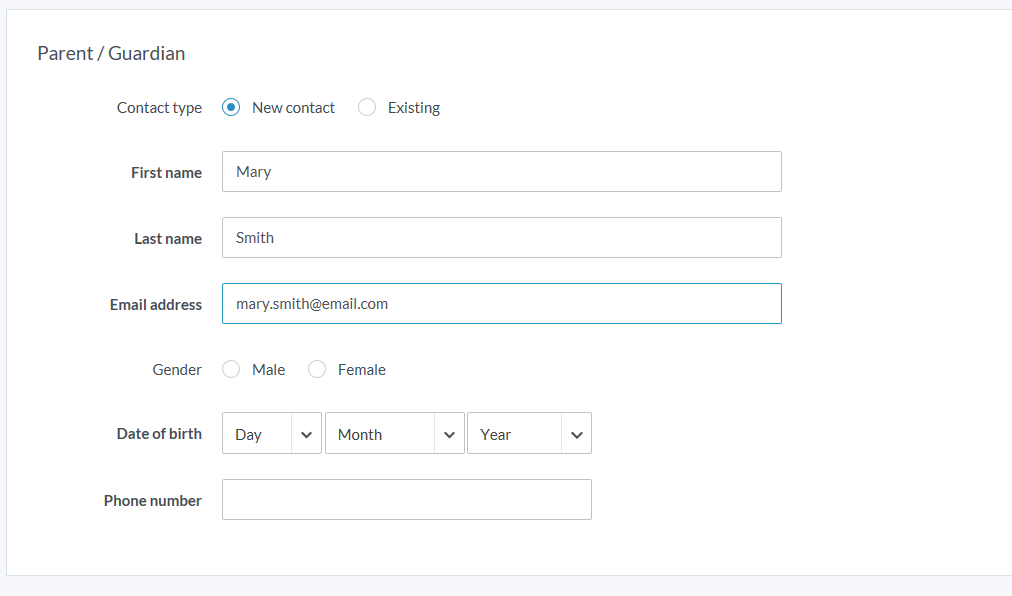Click the Last name label text
The image size is (1012, 596).
(x=168, y=239)
